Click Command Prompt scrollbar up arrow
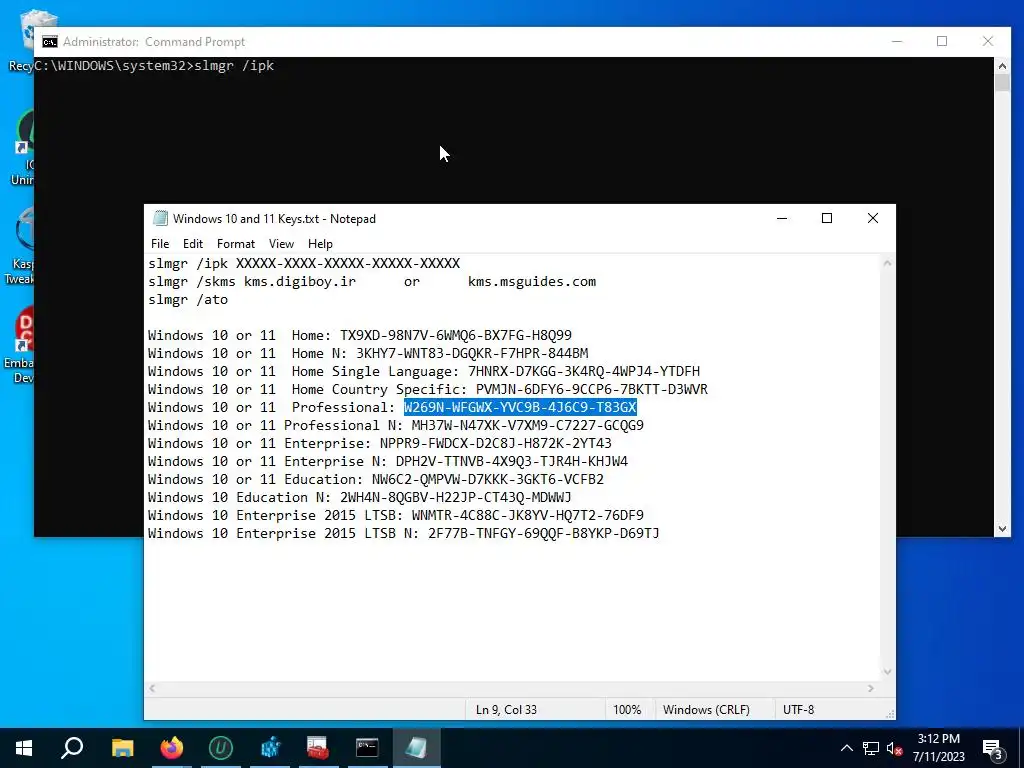1024x768 pixels. (x=1002, y=65)
